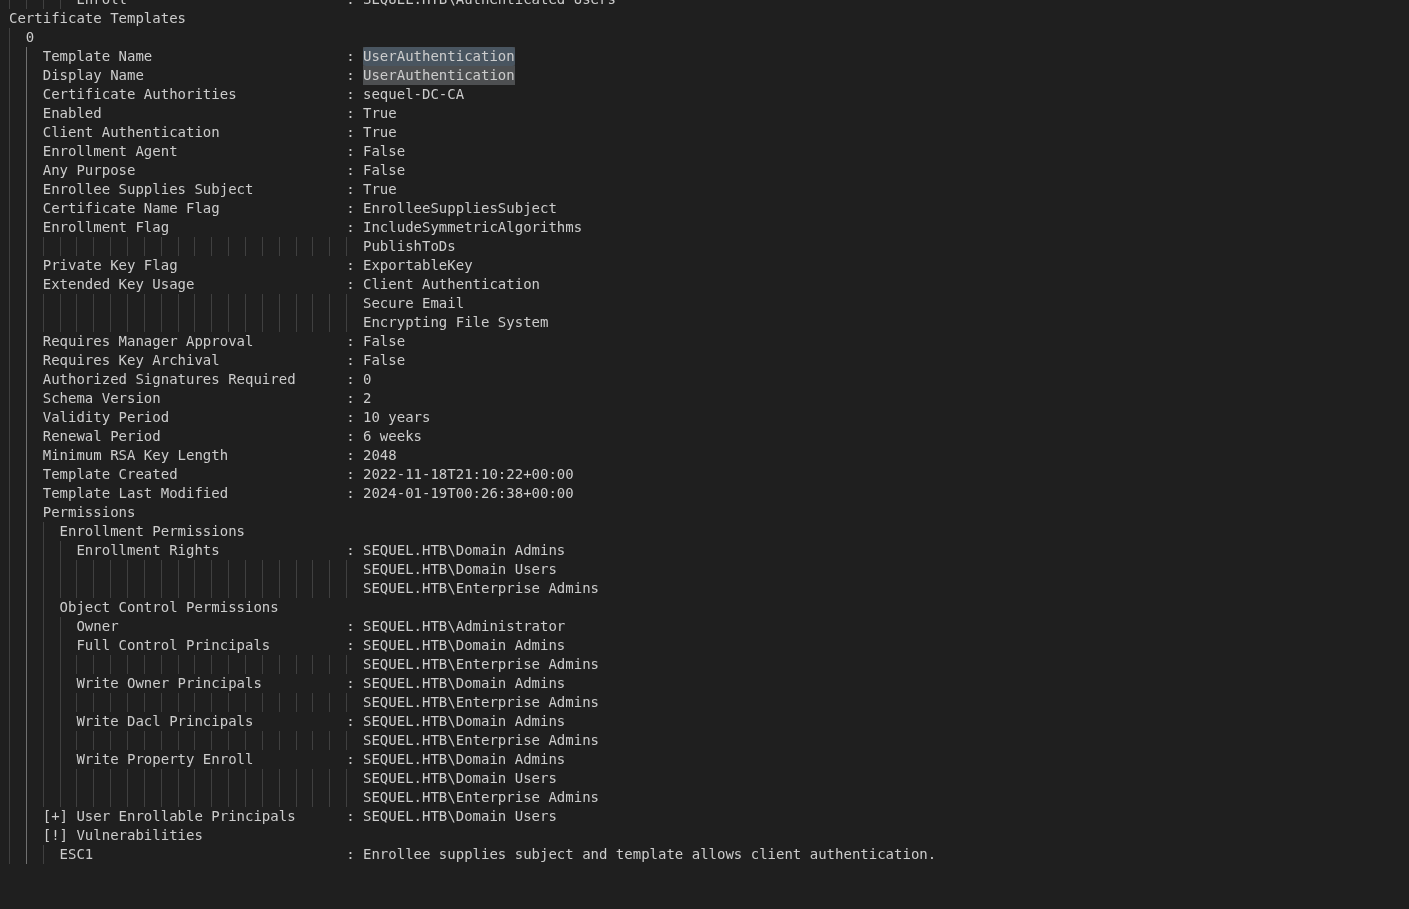Screen dimensions: 1409x909
Task: Click the 2048 minimum key length value
Action: [x=380, y=455]
